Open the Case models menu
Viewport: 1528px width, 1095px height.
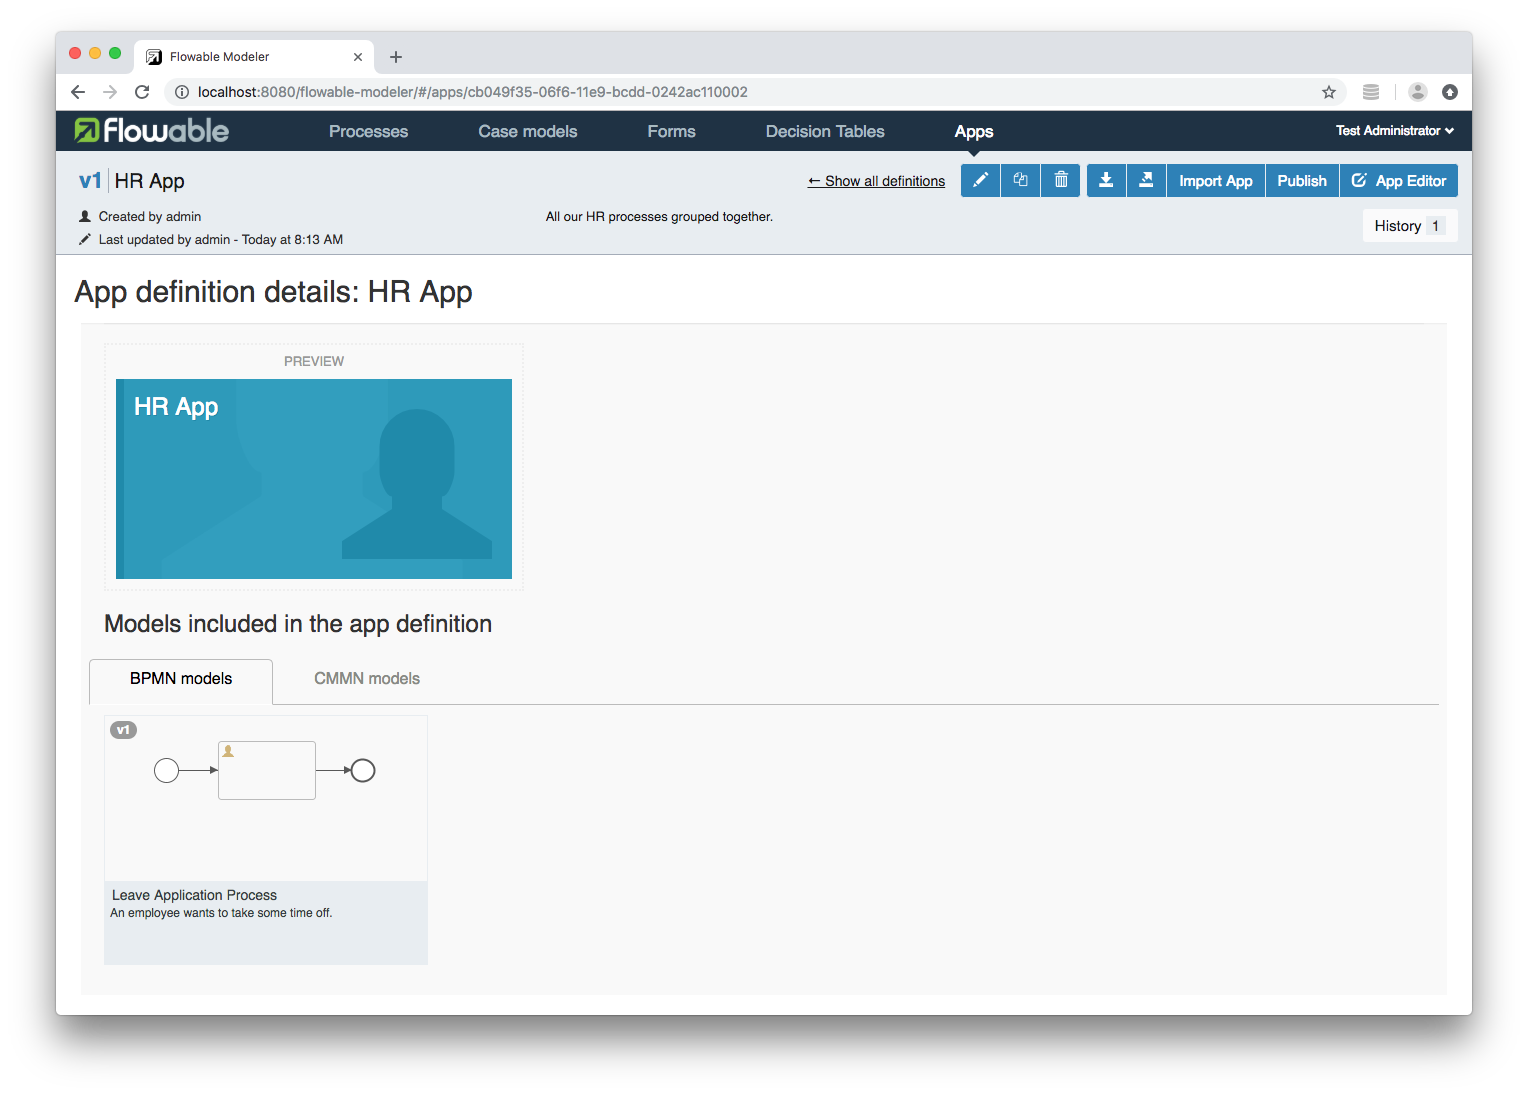(x=528, y=131)
